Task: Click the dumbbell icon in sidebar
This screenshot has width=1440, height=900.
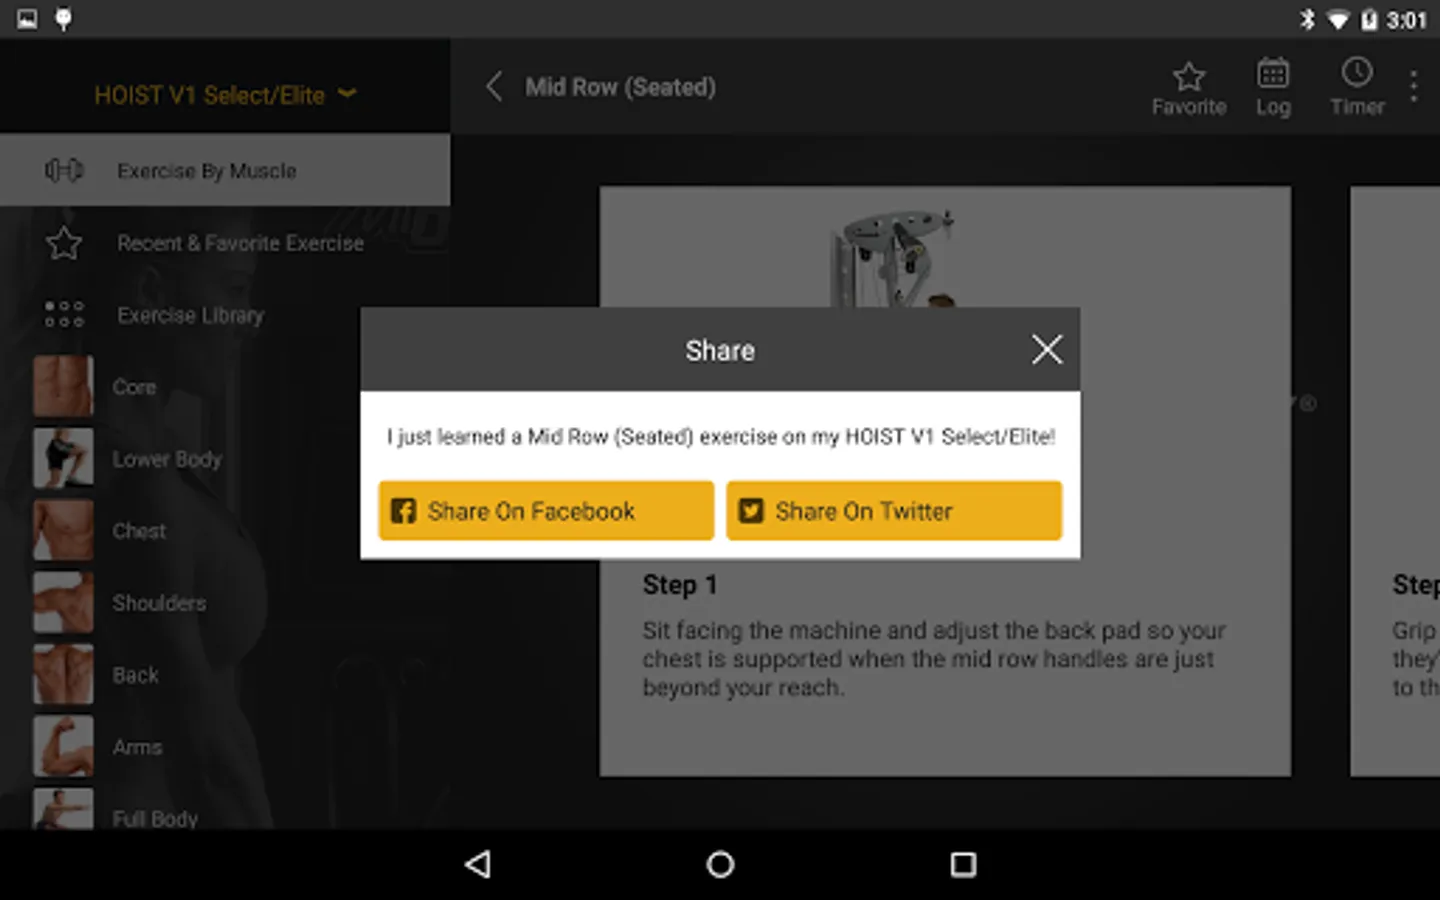Action: click(64, 170)
